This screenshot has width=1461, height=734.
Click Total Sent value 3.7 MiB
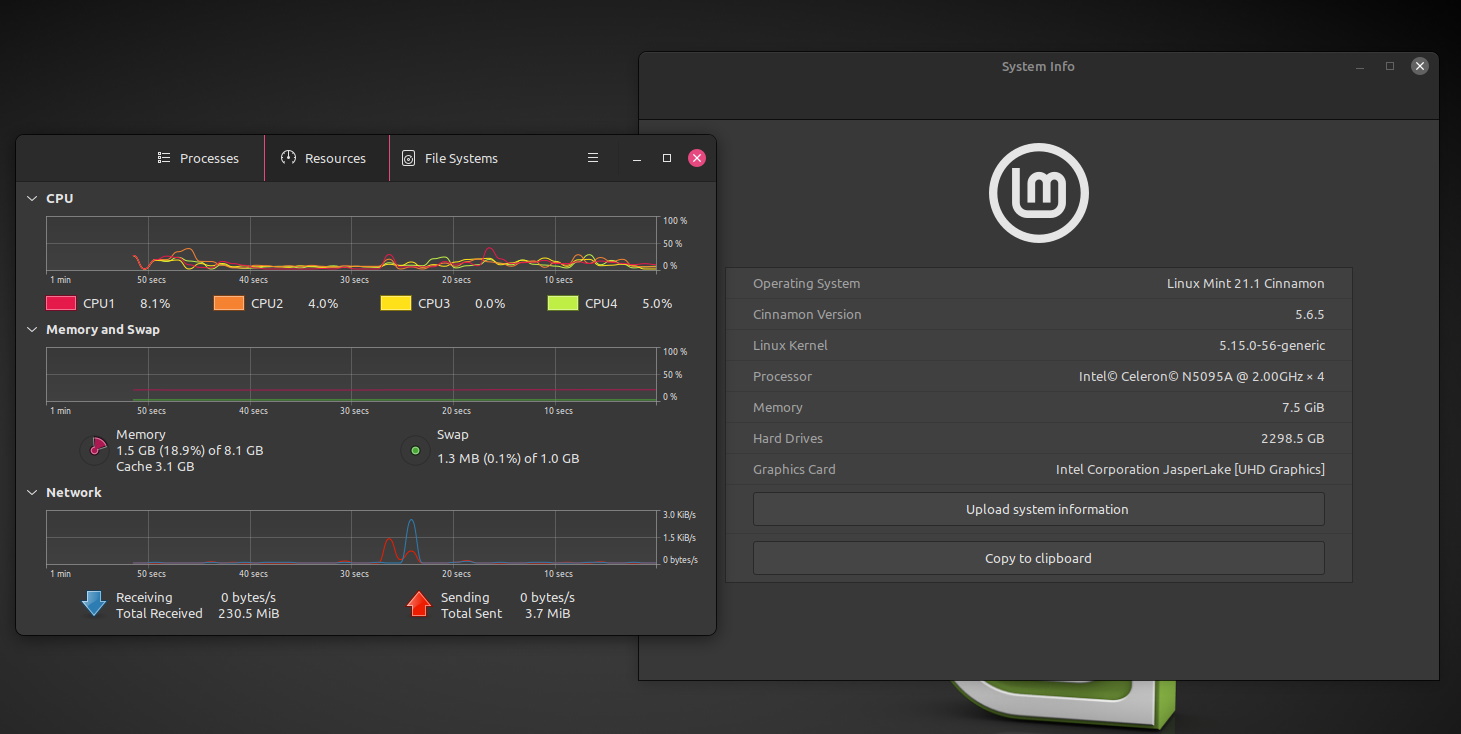coord(547,613)
